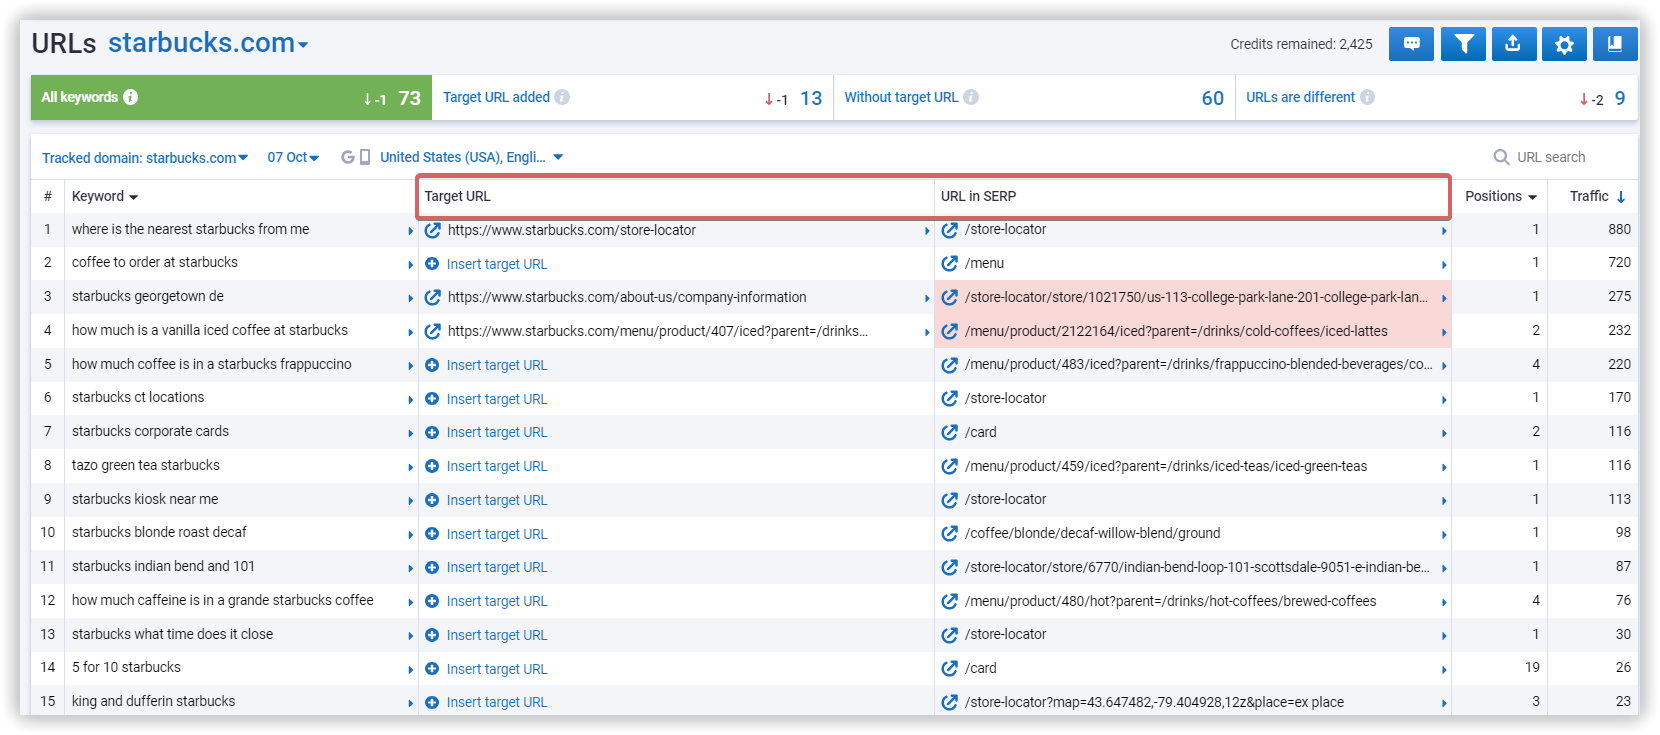Expand arrow for 'starbucks georgetown de' keyword

point(410,298)
